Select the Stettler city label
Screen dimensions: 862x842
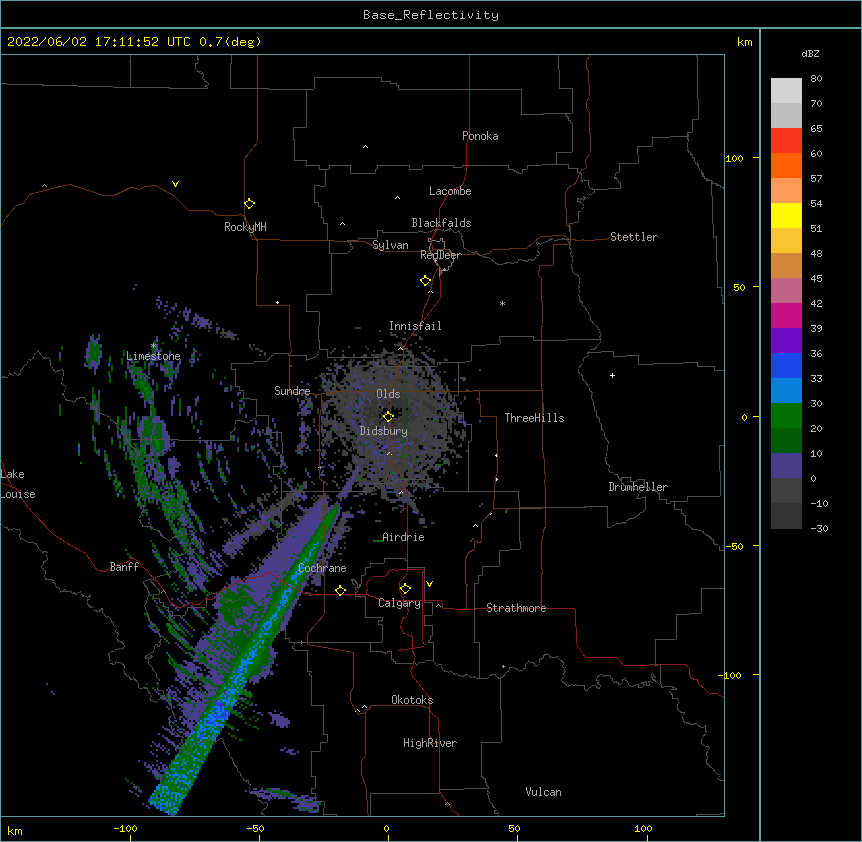tap(634, 237)
